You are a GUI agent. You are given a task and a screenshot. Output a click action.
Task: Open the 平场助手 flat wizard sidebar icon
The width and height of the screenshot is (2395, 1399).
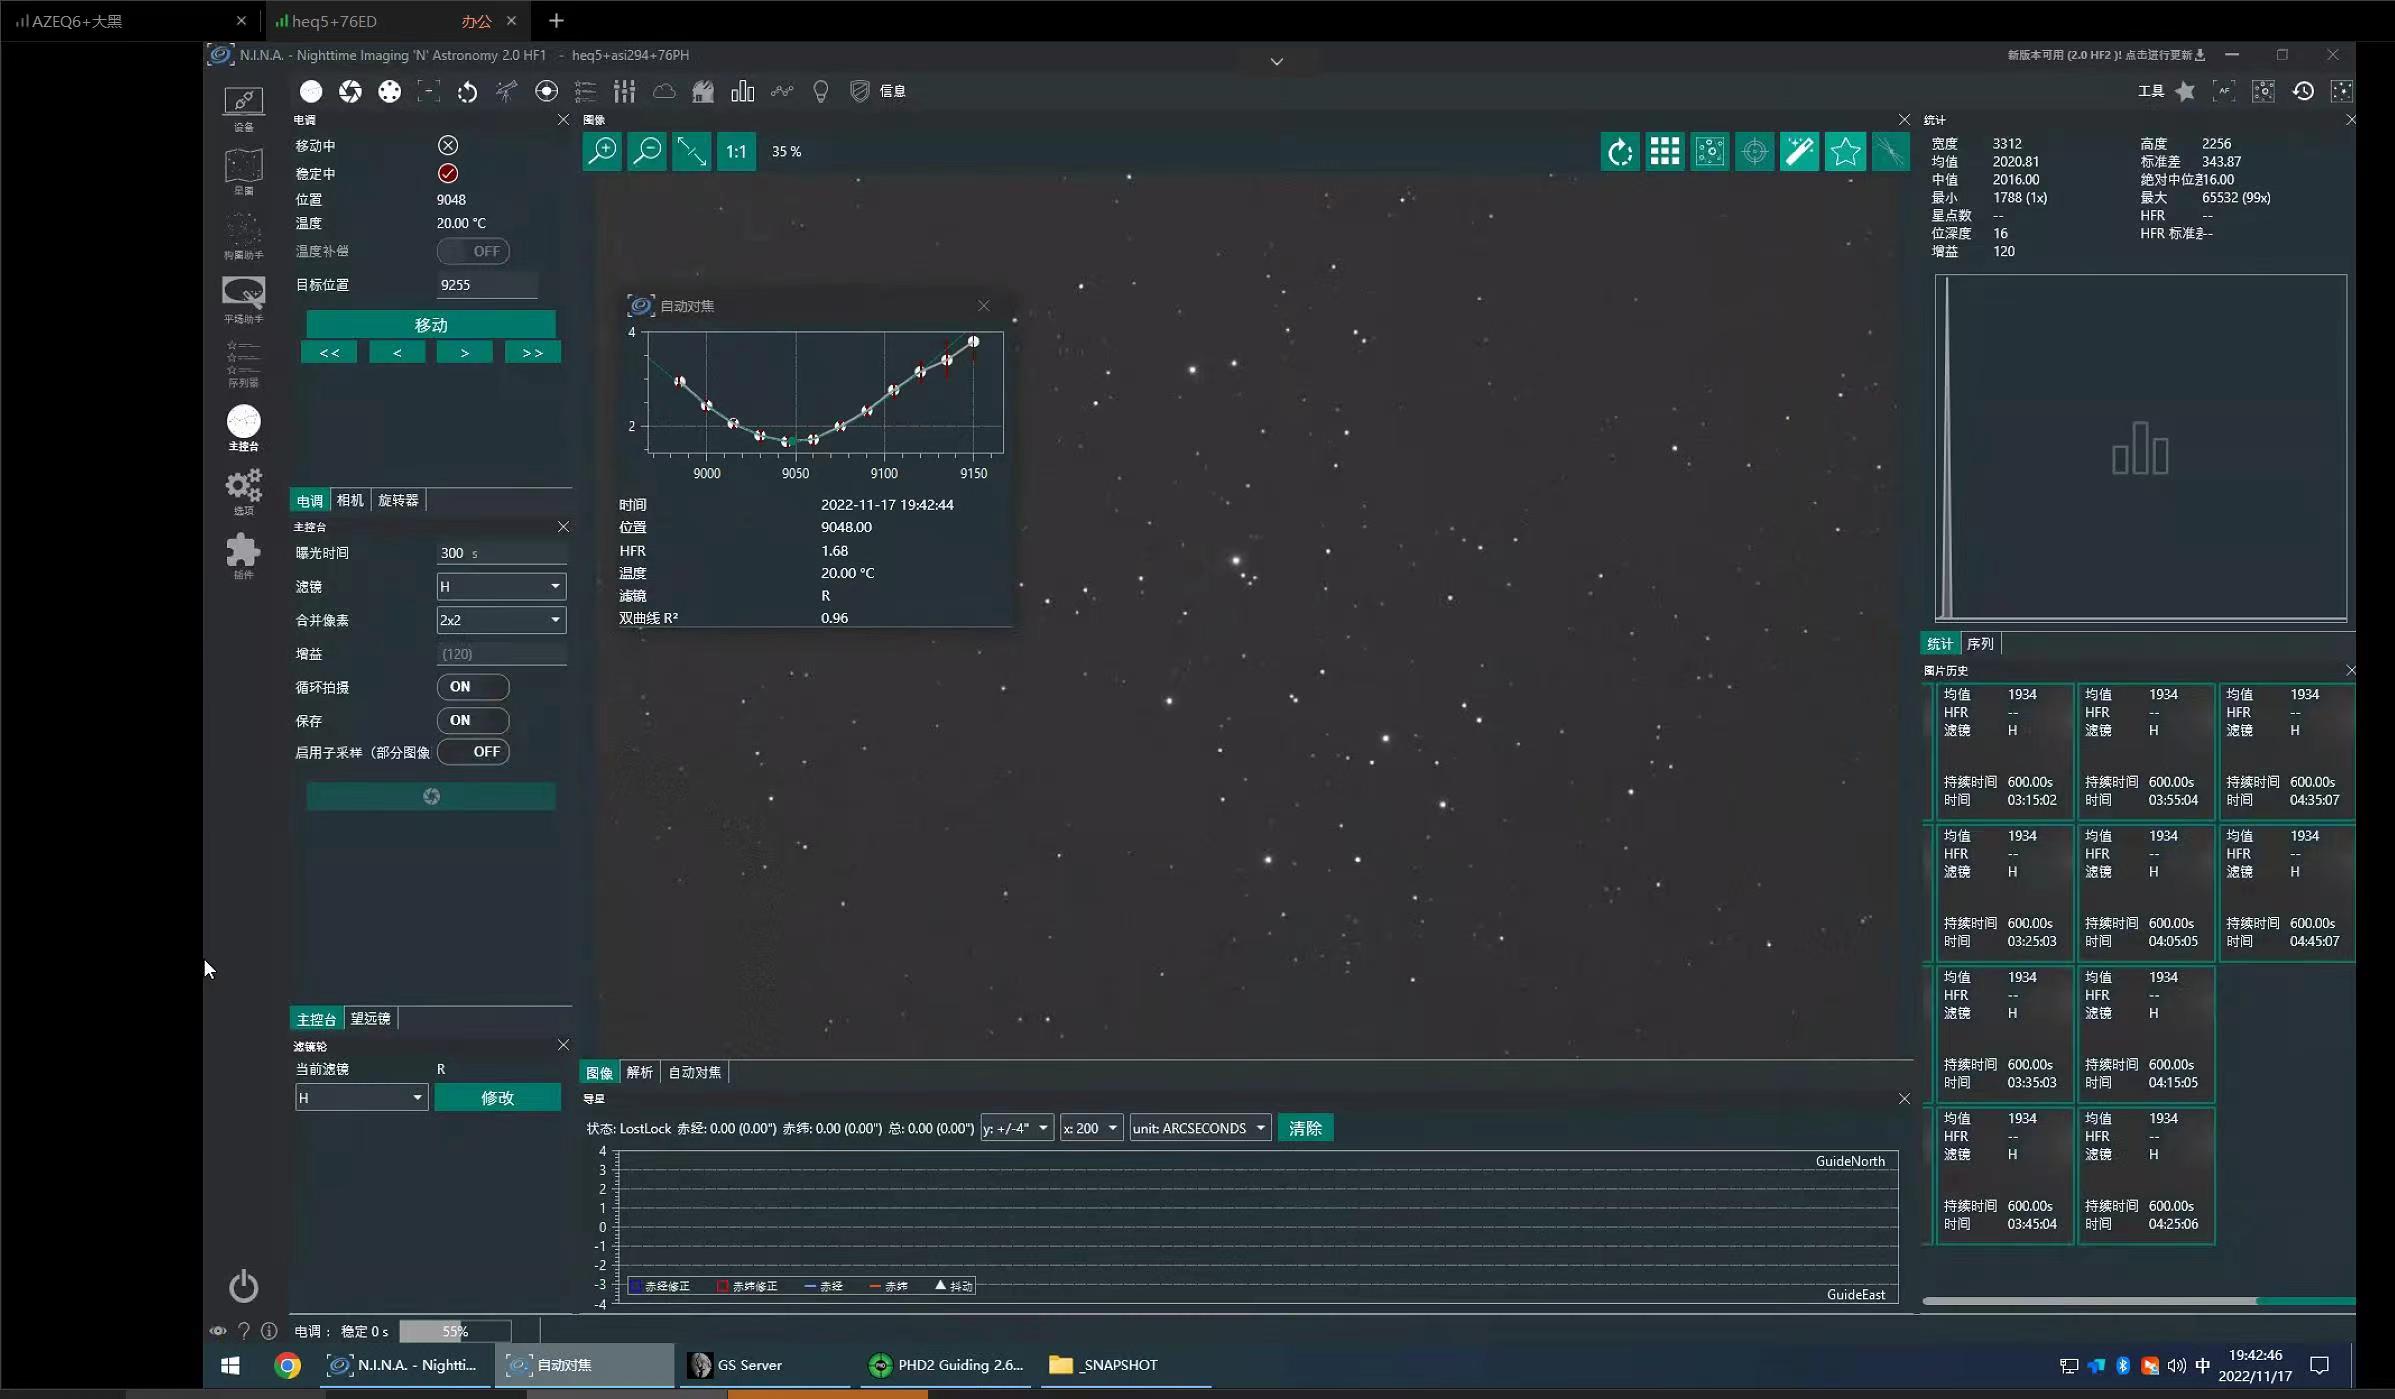[x=243, y=298]
